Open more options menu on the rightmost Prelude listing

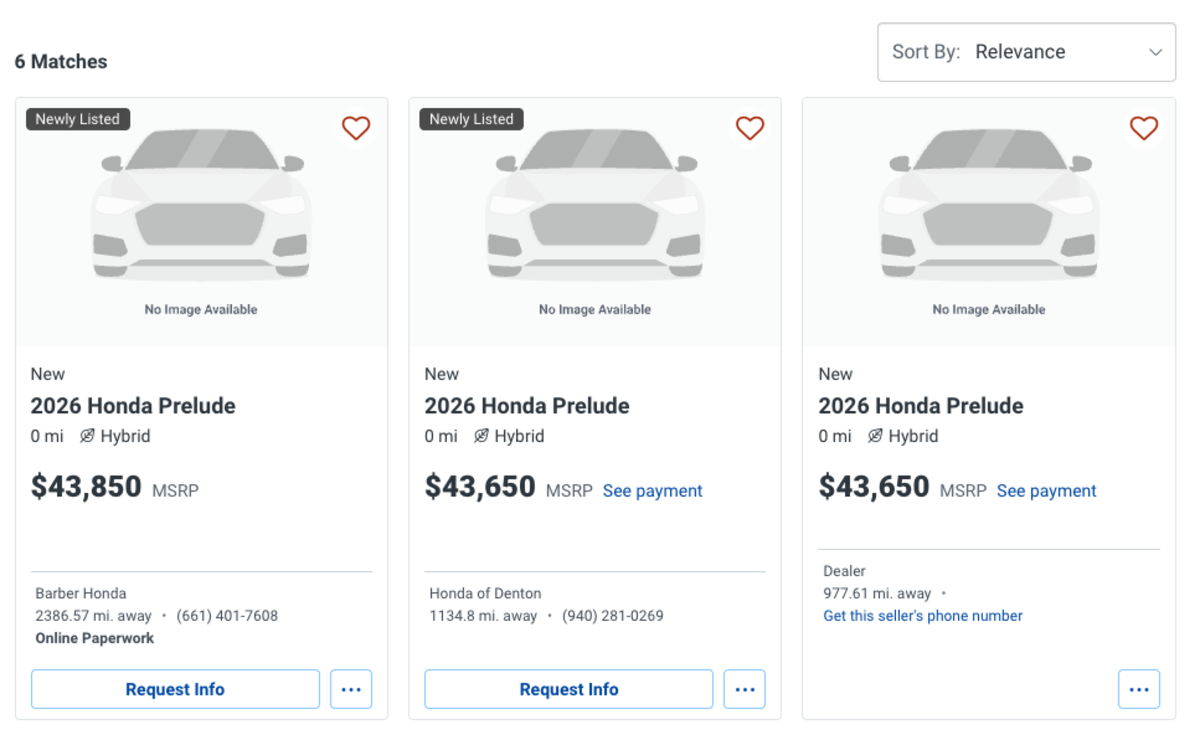[1139, 689]
